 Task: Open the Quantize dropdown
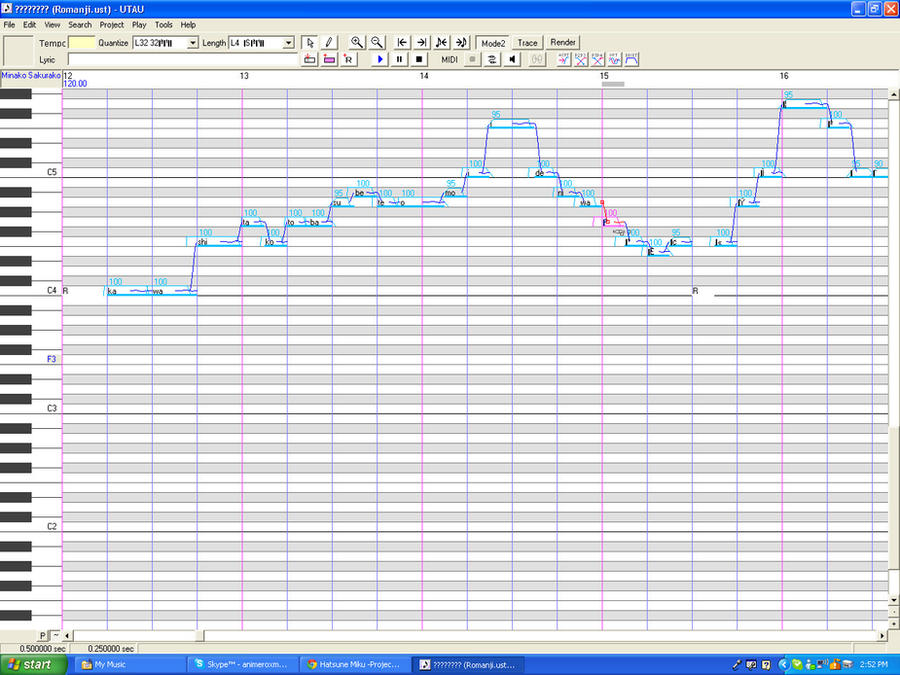click(193, 43)
